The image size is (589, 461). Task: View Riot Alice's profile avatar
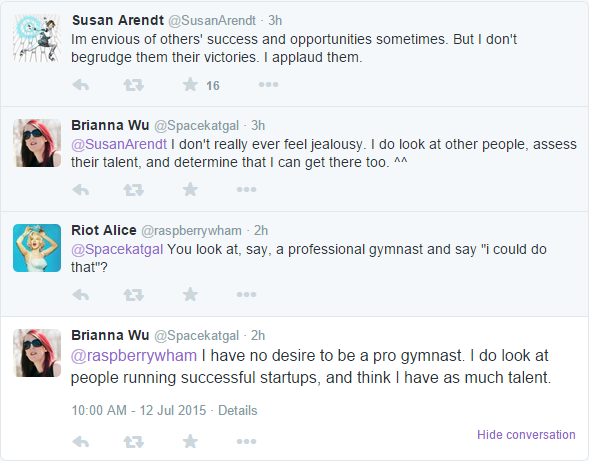tap(37, 248)
